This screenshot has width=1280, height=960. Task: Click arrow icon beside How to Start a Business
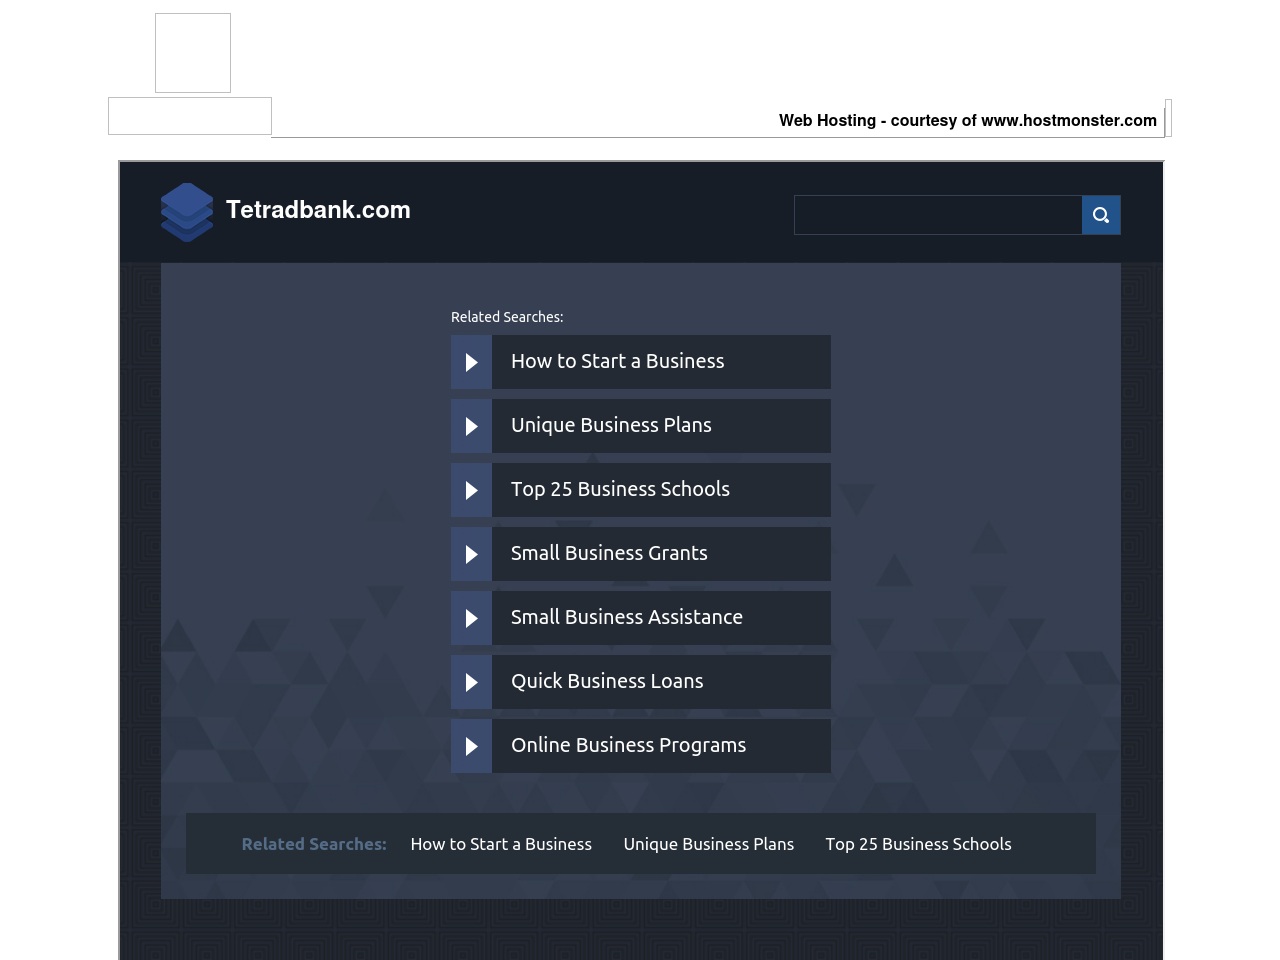[471, 362]
